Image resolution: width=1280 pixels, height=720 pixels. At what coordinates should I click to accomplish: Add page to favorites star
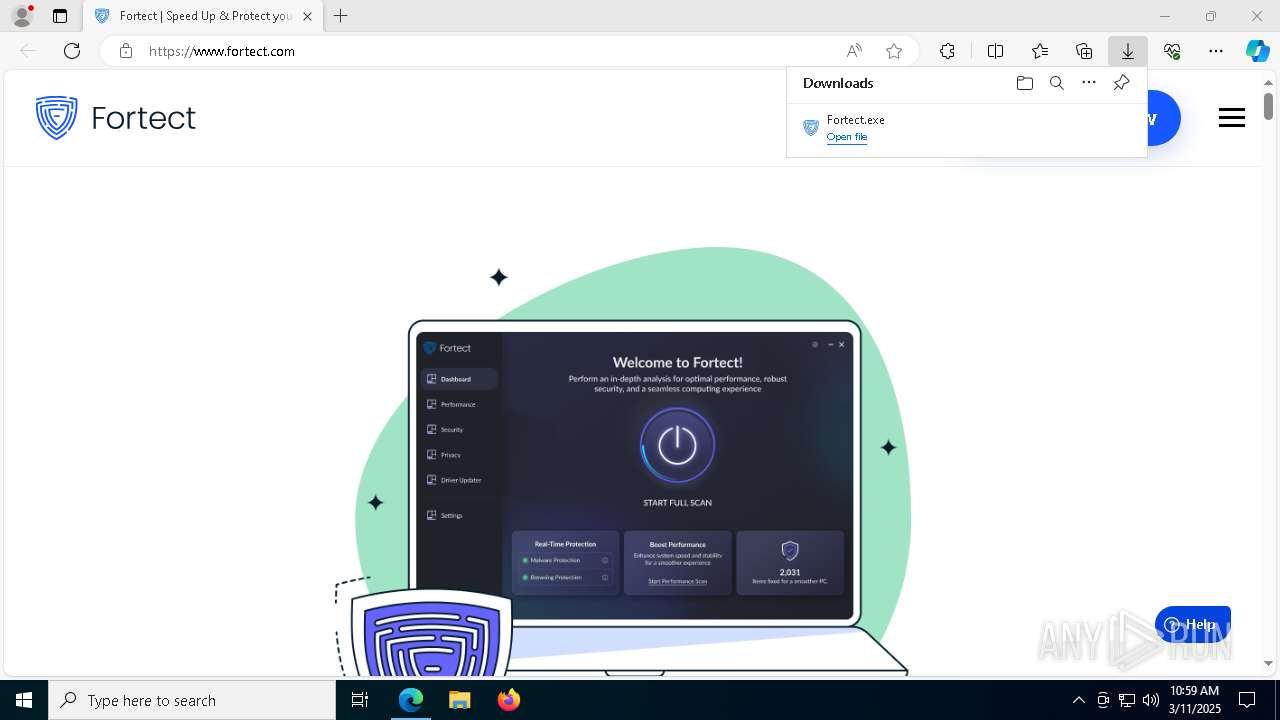click(x=894, y=51)
